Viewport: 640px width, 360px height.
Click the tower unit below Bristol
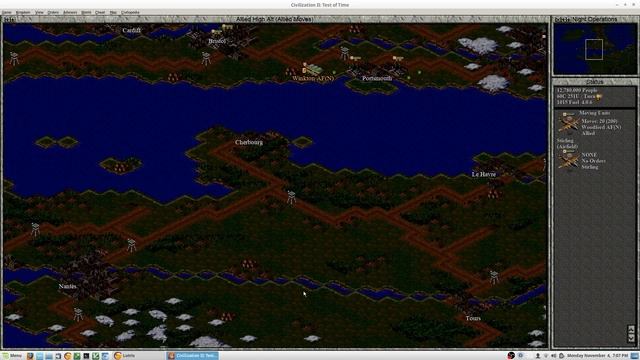(x=206, y=58)
